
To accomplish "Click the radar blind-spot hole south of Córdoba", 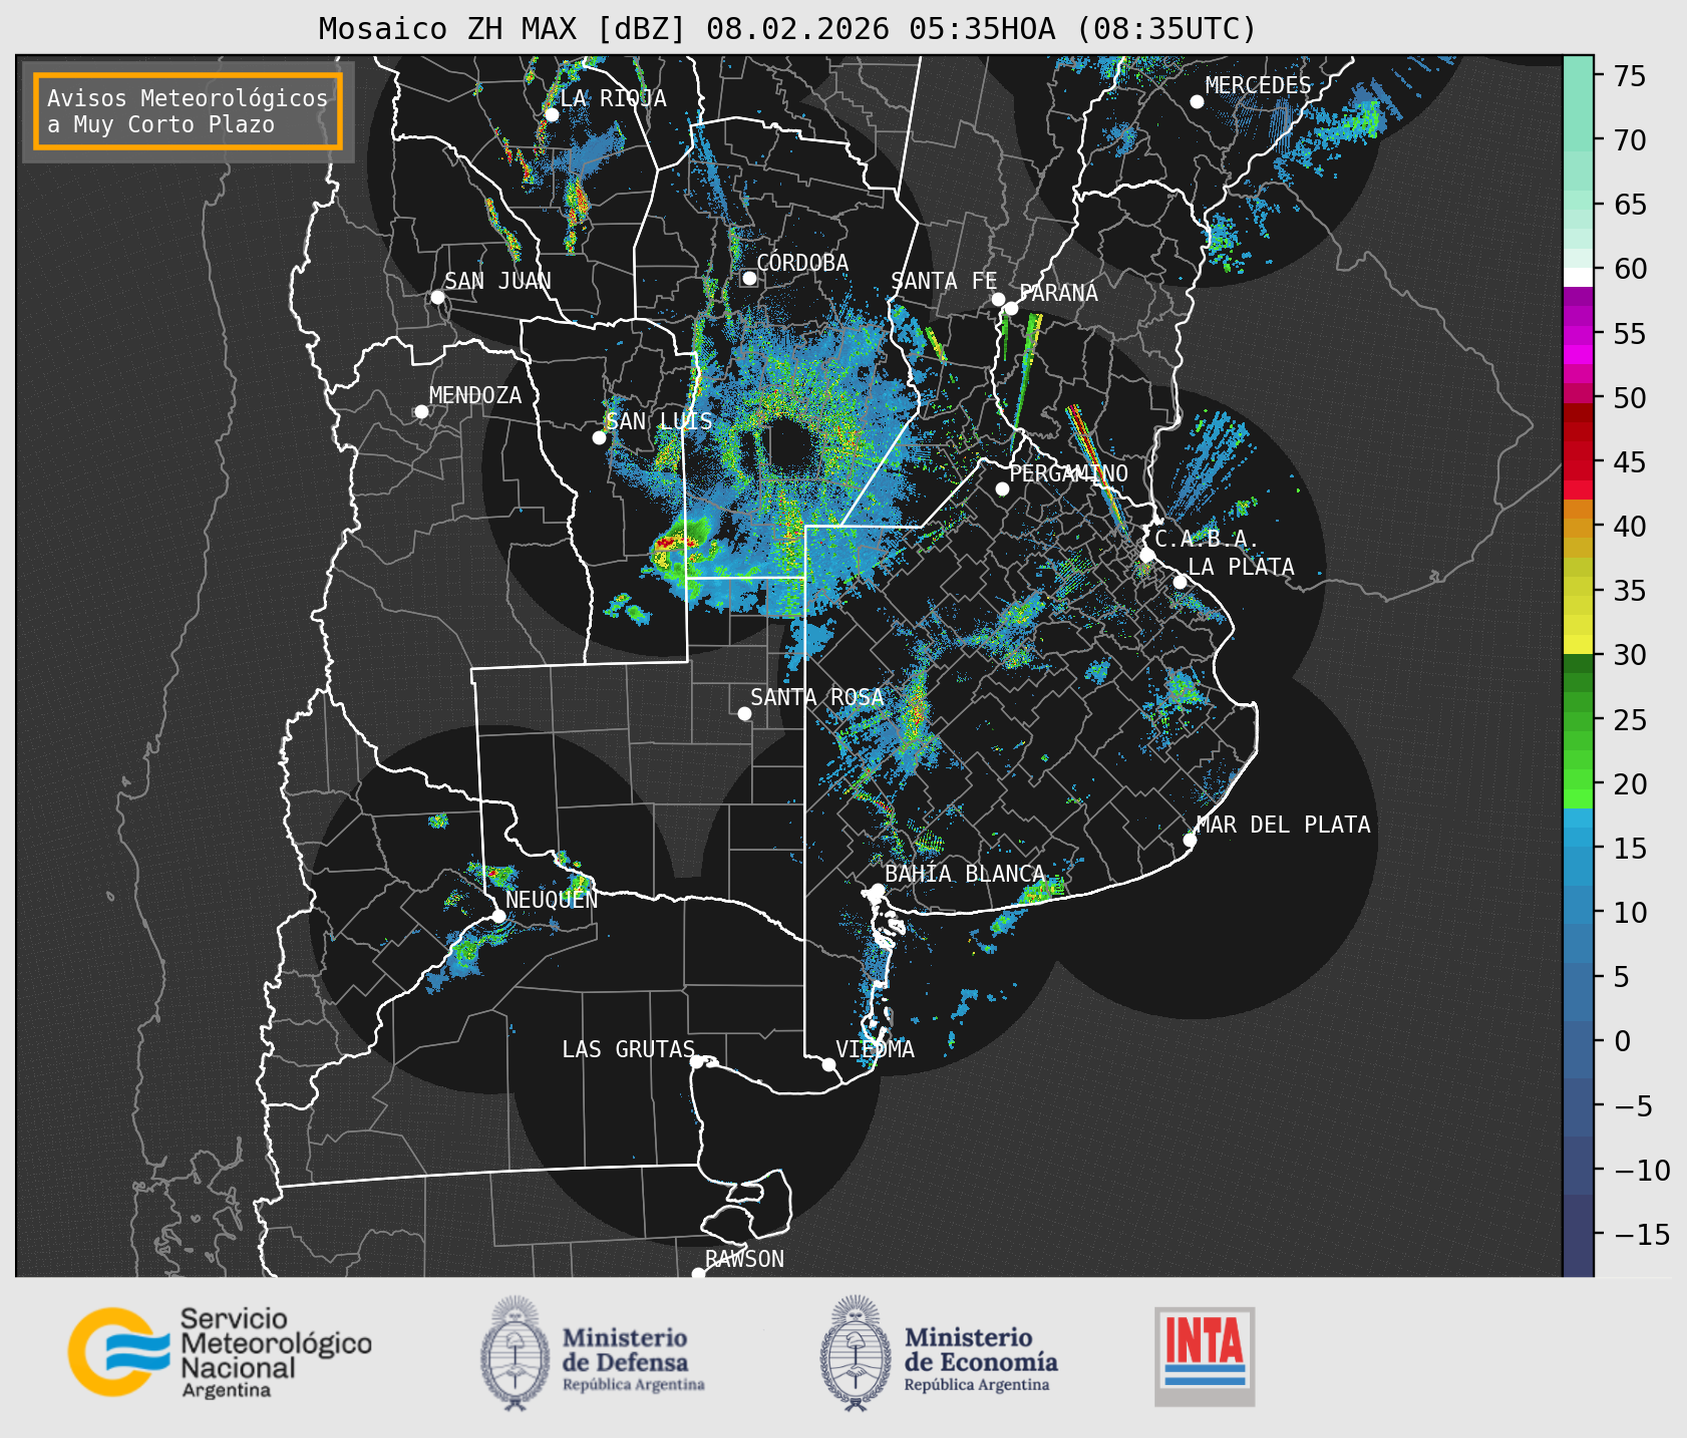I will pos(790,448).
